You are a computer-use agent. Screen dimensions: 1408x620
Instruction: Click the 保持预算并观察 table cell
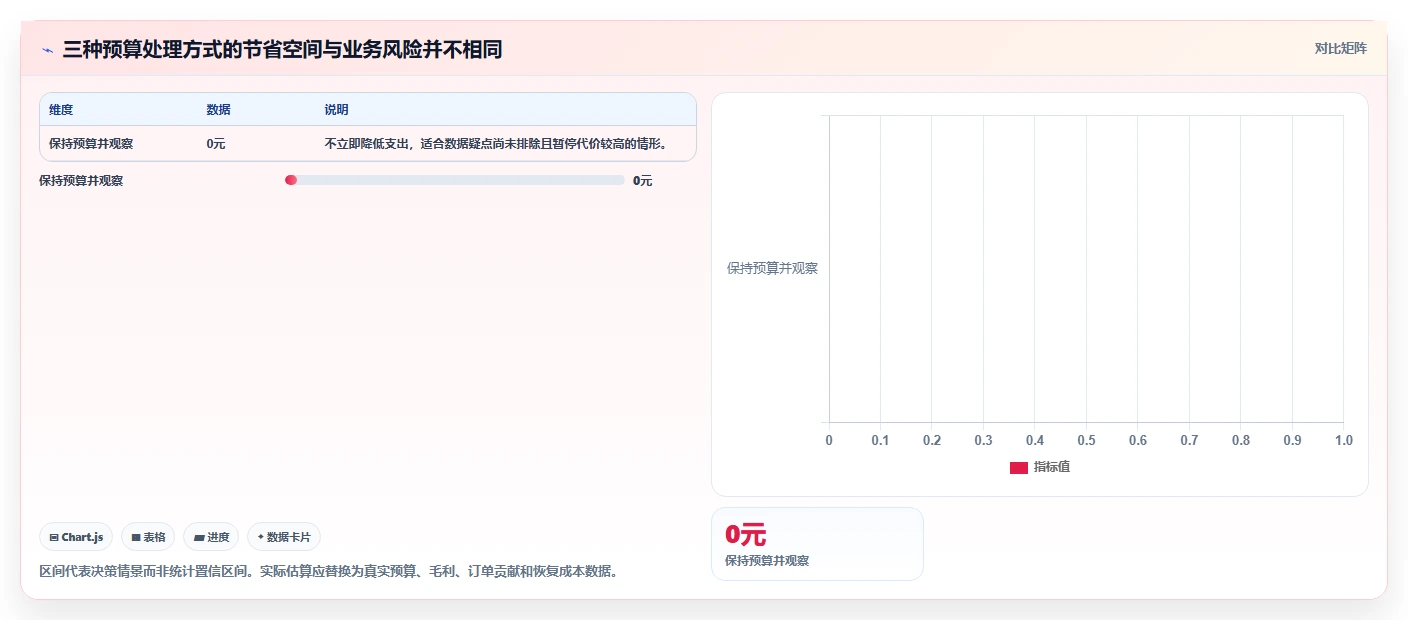coord(91,143)
